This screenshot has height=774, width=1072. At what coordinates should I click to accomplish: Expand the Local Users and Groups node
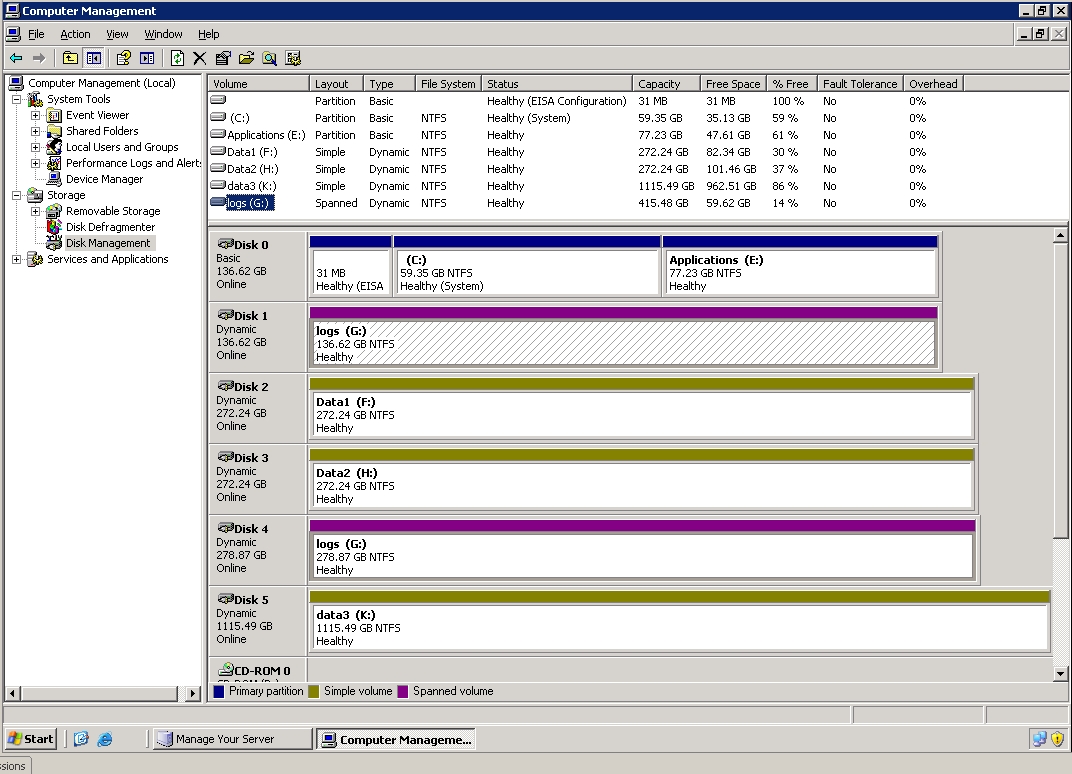36,147
